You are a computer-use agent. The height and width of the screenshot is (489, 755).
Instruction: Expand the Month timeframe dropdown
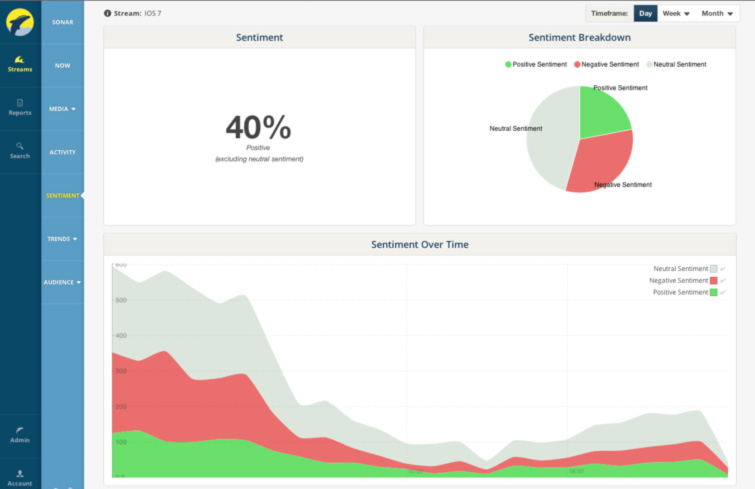[x=716, y=14]
